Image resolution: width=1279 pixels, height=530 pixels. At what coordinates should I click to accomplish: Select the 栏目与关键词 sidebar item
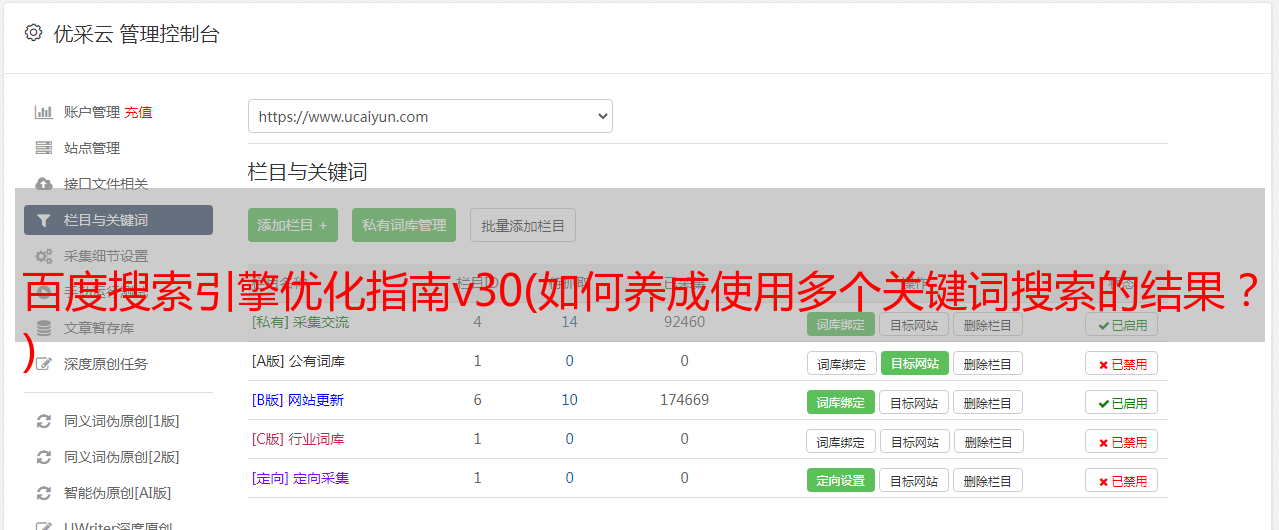(x=118, y=220)
